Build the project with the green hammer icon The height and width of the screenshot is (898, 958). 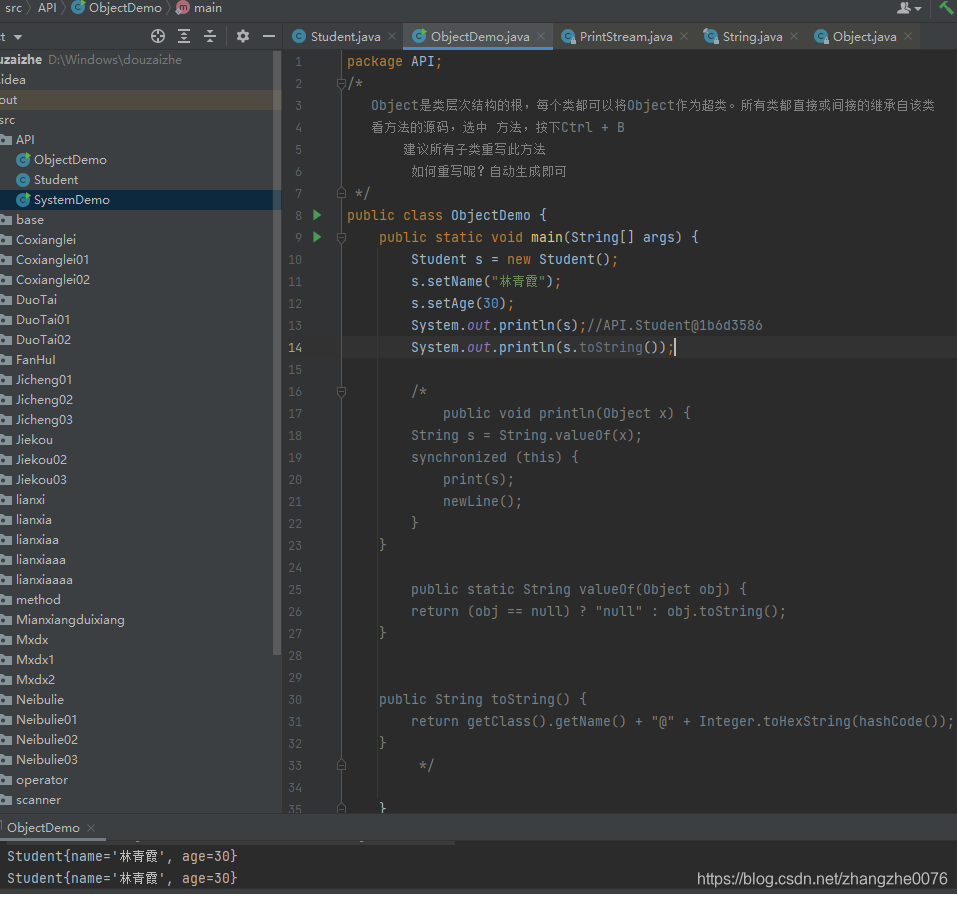click(x=945, y=8)
